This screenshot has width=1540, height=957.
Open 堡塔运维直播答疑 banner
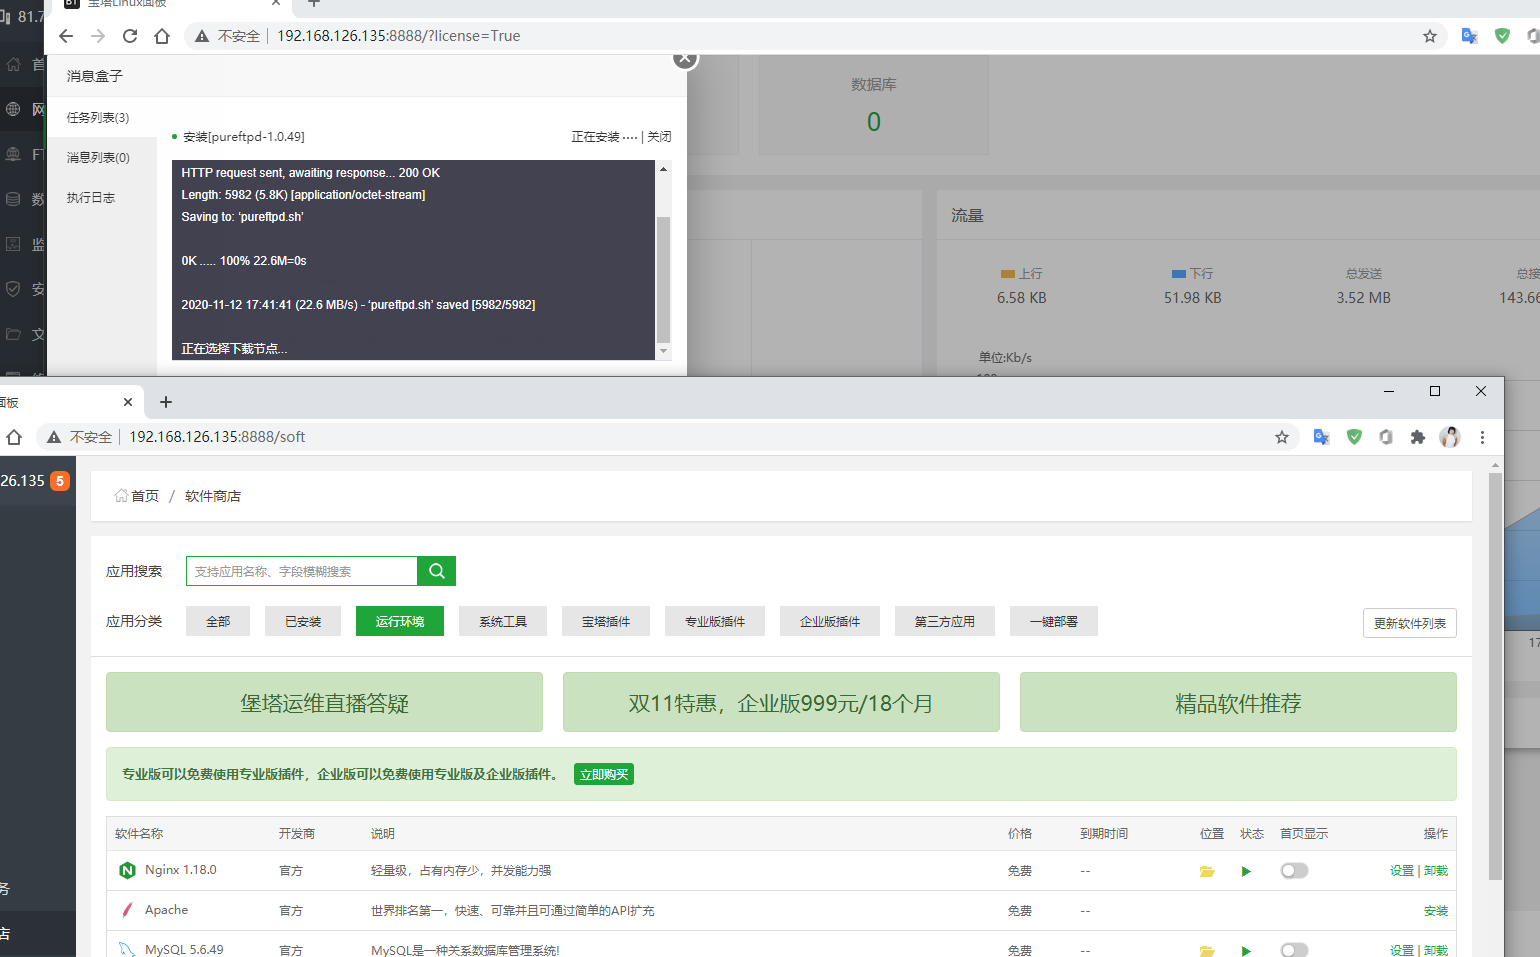tap(325, 702)
